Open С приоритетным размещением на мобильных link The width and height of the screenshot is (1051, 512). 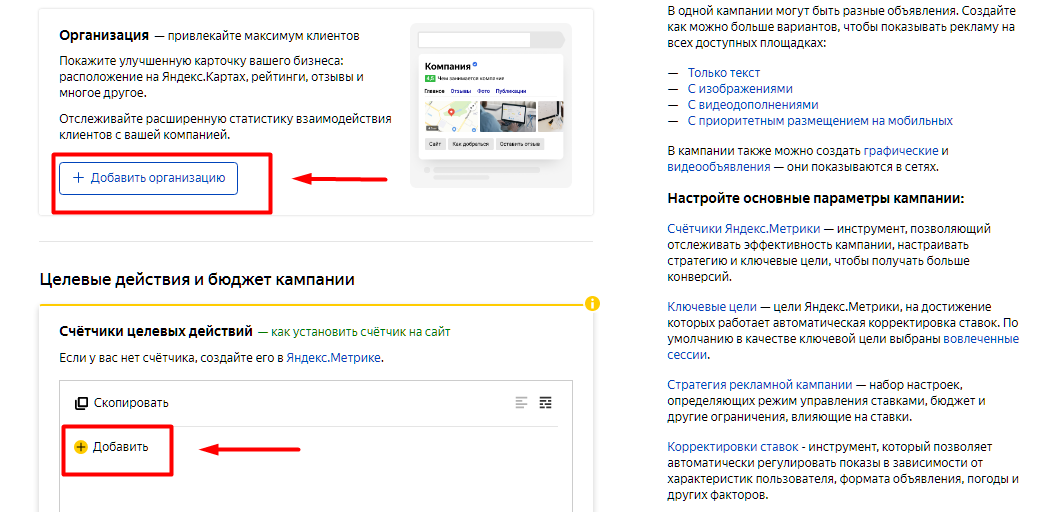(x=820, y=121)
